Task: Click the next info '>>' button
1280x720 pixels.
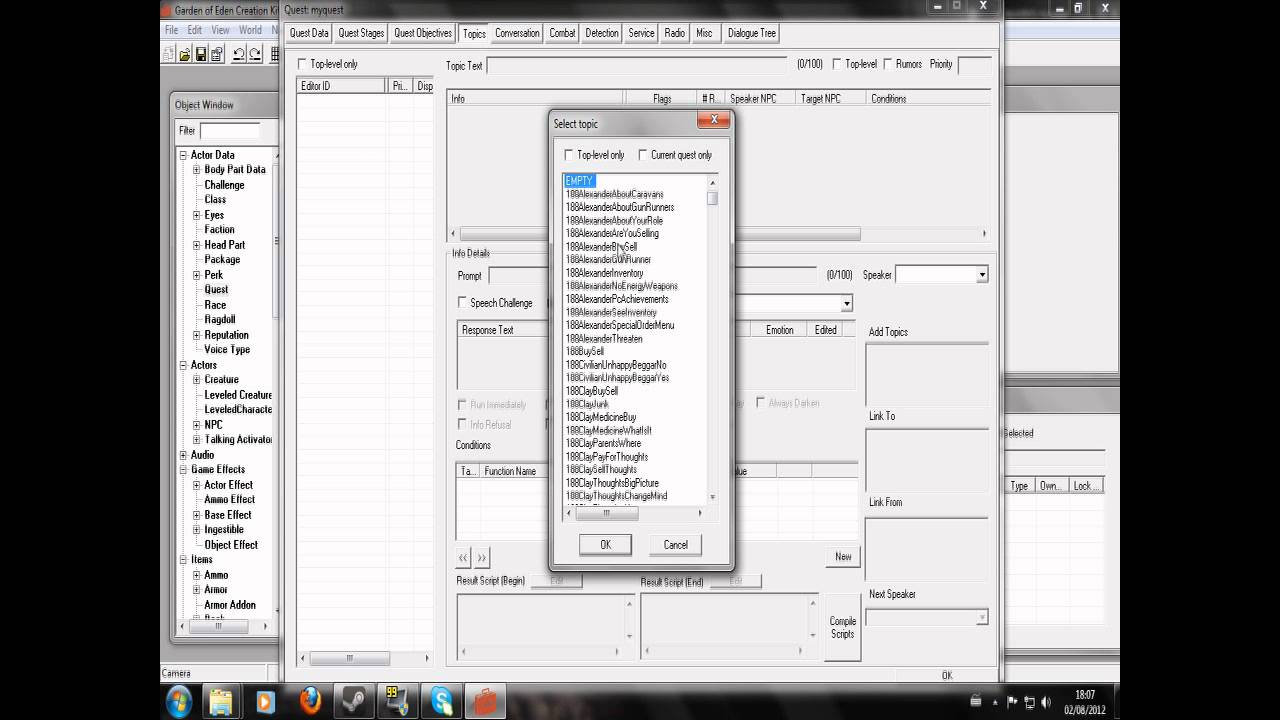Action: click(481, 557)
